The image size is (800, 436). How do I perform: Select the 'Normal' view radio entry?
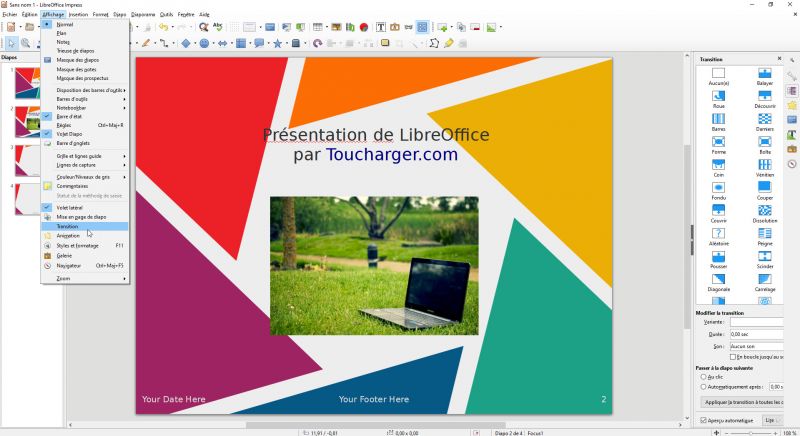click(85, 24)
